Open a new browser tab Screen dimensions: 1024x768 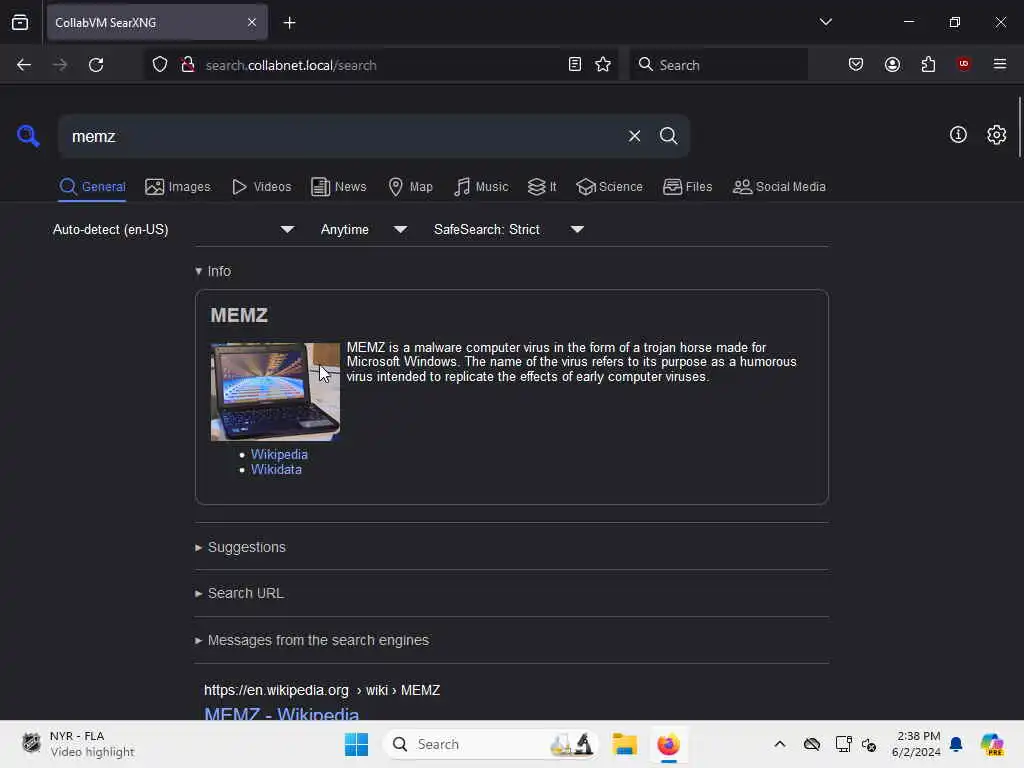tap(289, 23)
